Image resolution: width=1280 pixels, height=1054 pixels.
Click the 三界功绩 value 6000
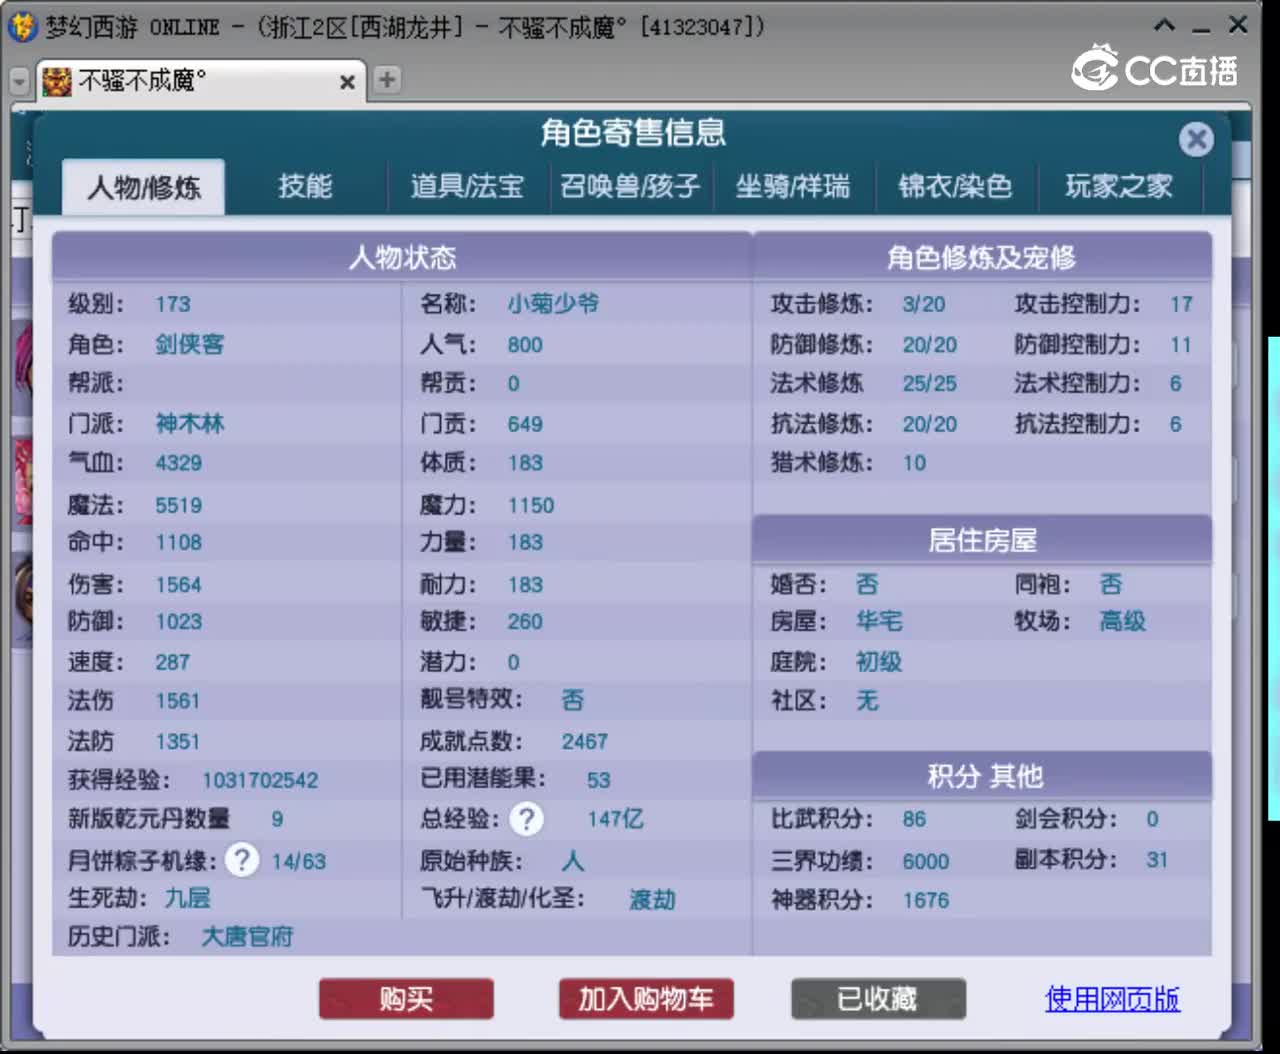[926, 862]
